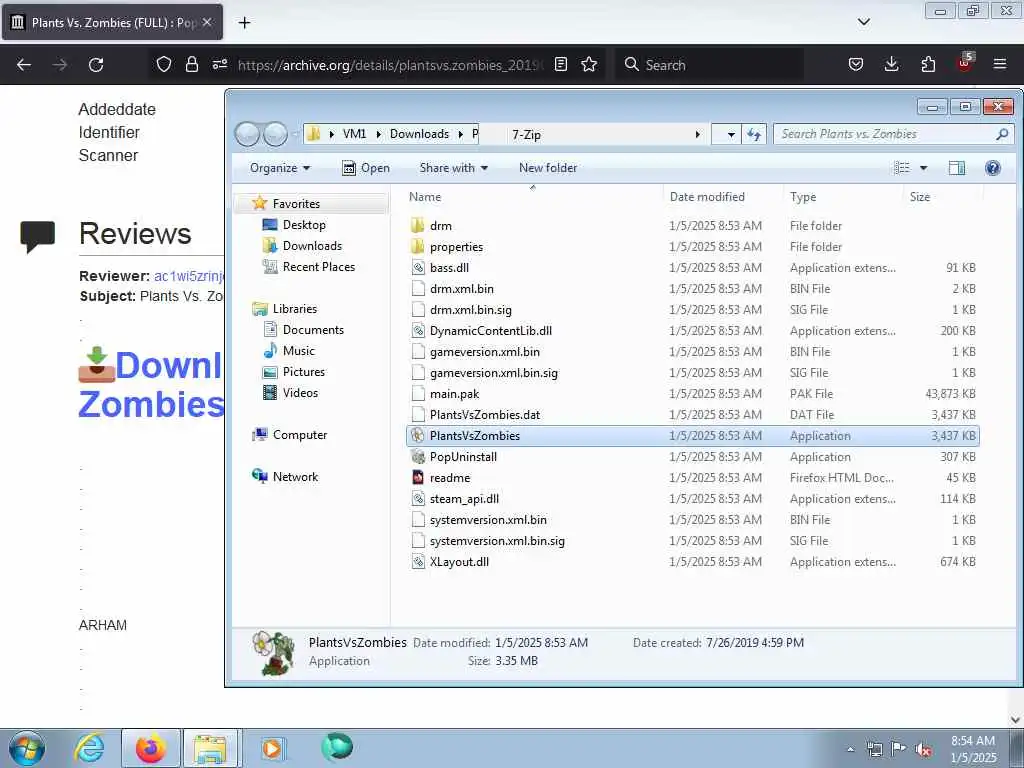1024x768 pixels.
Task: Change your view icon button
Action: [902, 168]
